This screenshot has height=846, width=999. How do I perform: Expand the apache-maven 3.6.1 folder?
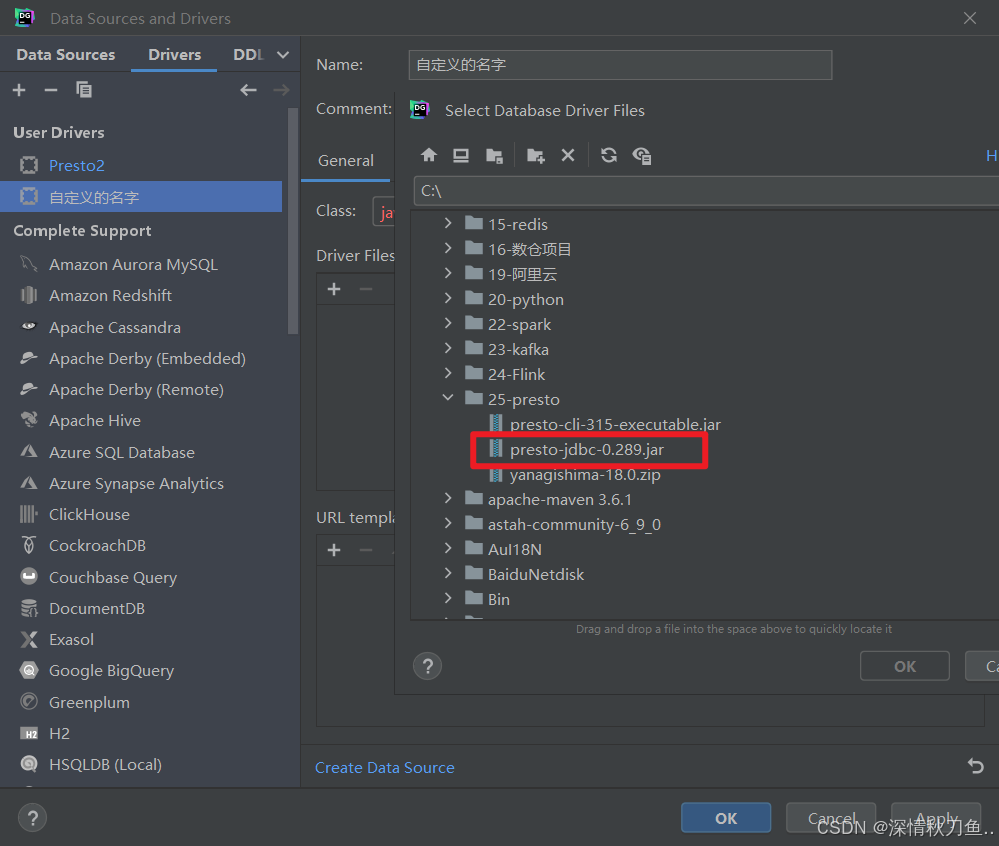[x=448, y=498]
